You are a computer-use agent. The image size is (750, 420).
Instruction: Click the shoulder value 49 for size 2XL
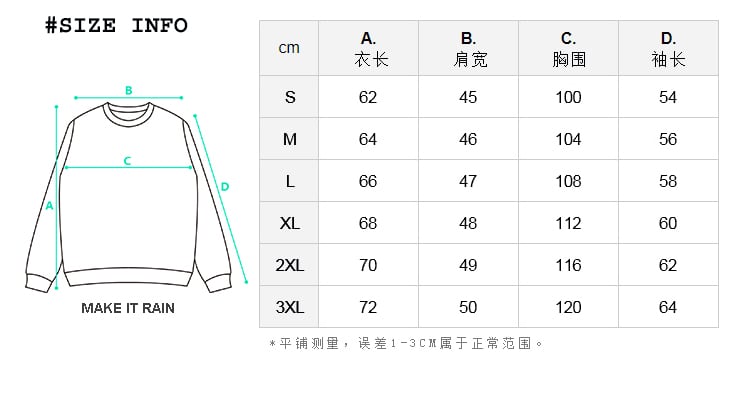[x=468, y=265]
